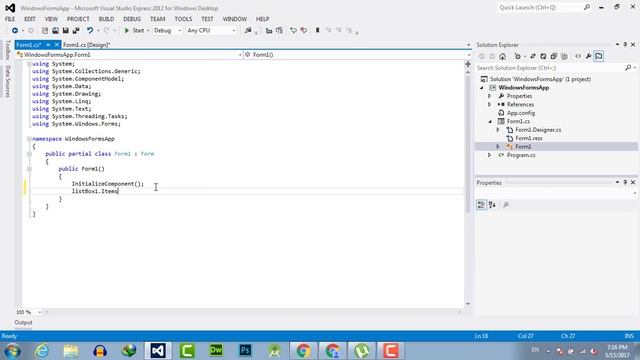Select App.config in Solution Explorer

pos(521,113)
